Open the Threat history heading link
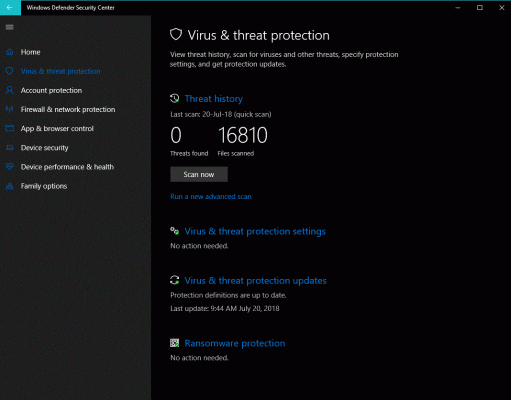The width and height of the screenshot is (511, 400). pos(214,99)
